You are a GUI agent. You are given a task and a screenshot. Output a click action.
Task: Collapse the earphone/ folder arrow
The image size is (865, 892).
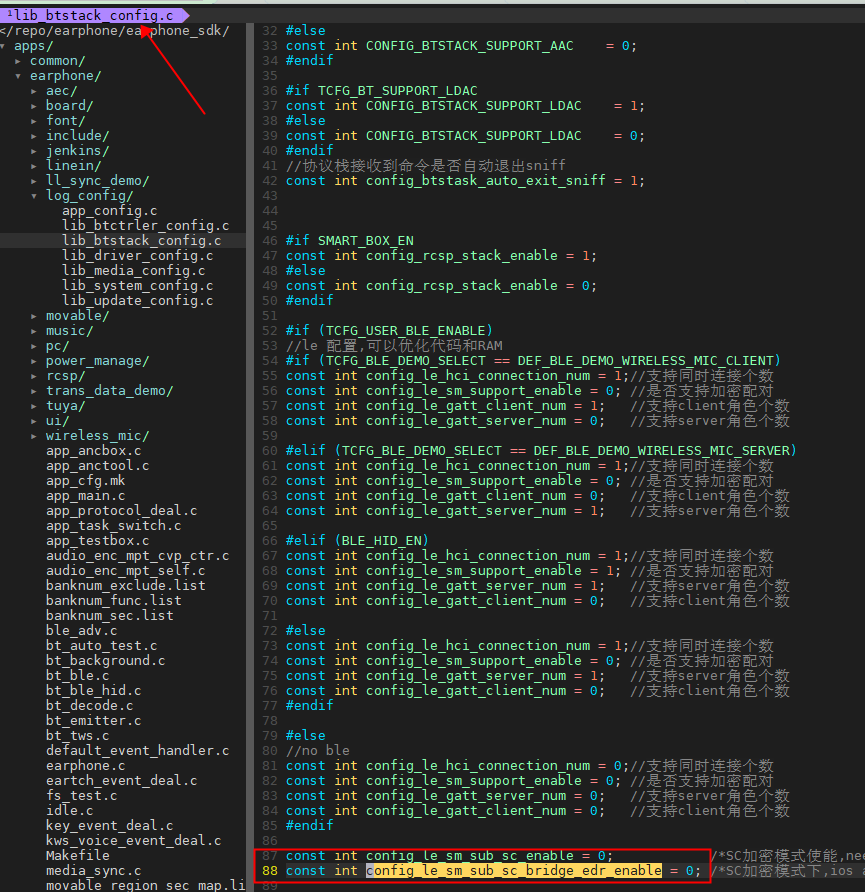[x=18, y=76]
